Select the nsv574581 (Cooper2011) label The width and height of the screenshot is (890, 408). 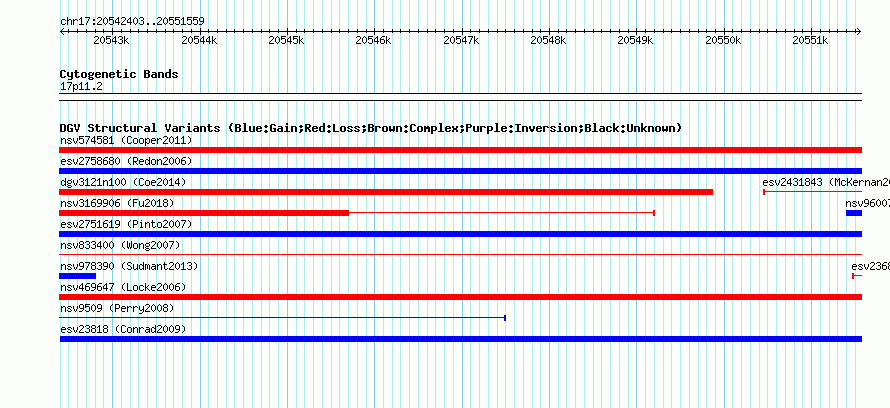(x=126, y=140)
